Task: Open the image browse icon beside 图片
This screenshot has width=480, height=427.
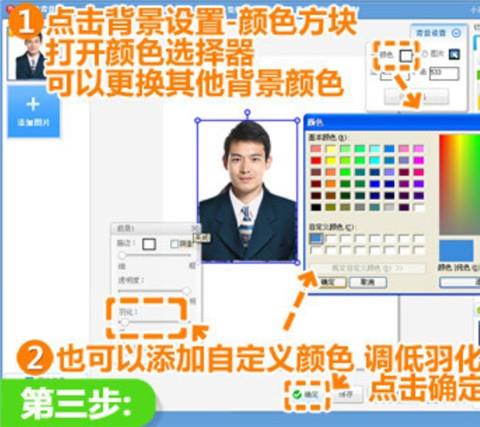Action: click(454, 54)
